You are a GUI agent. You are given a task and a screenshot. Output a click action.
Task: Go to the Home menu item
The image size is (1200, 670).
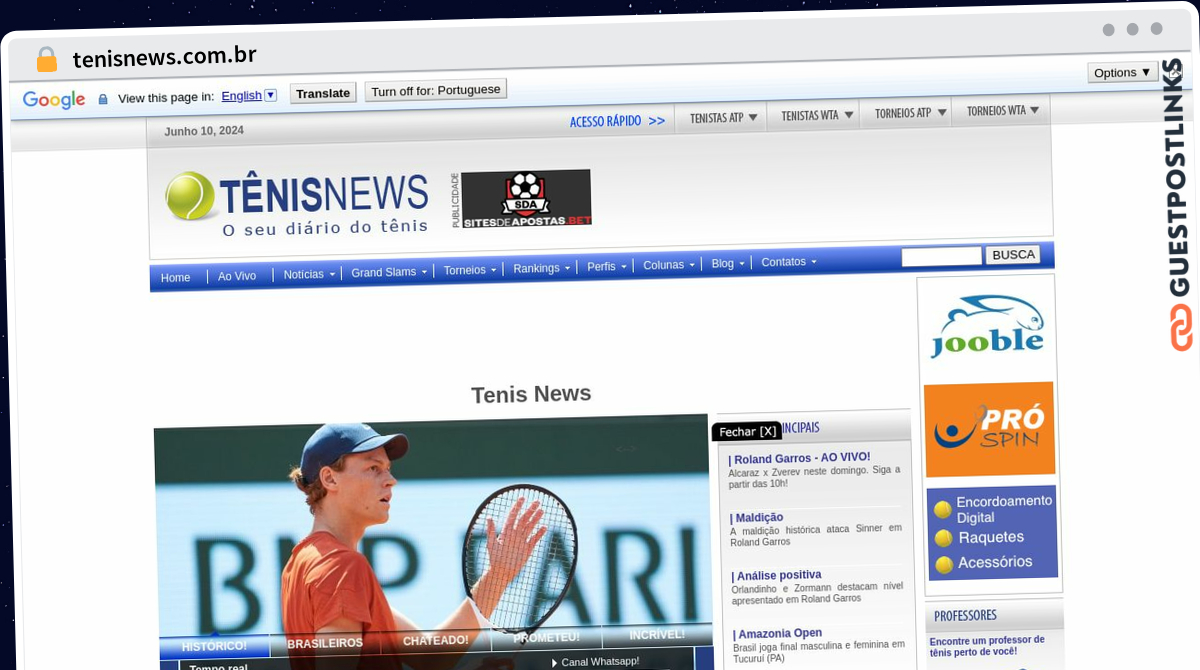[175, 278]
